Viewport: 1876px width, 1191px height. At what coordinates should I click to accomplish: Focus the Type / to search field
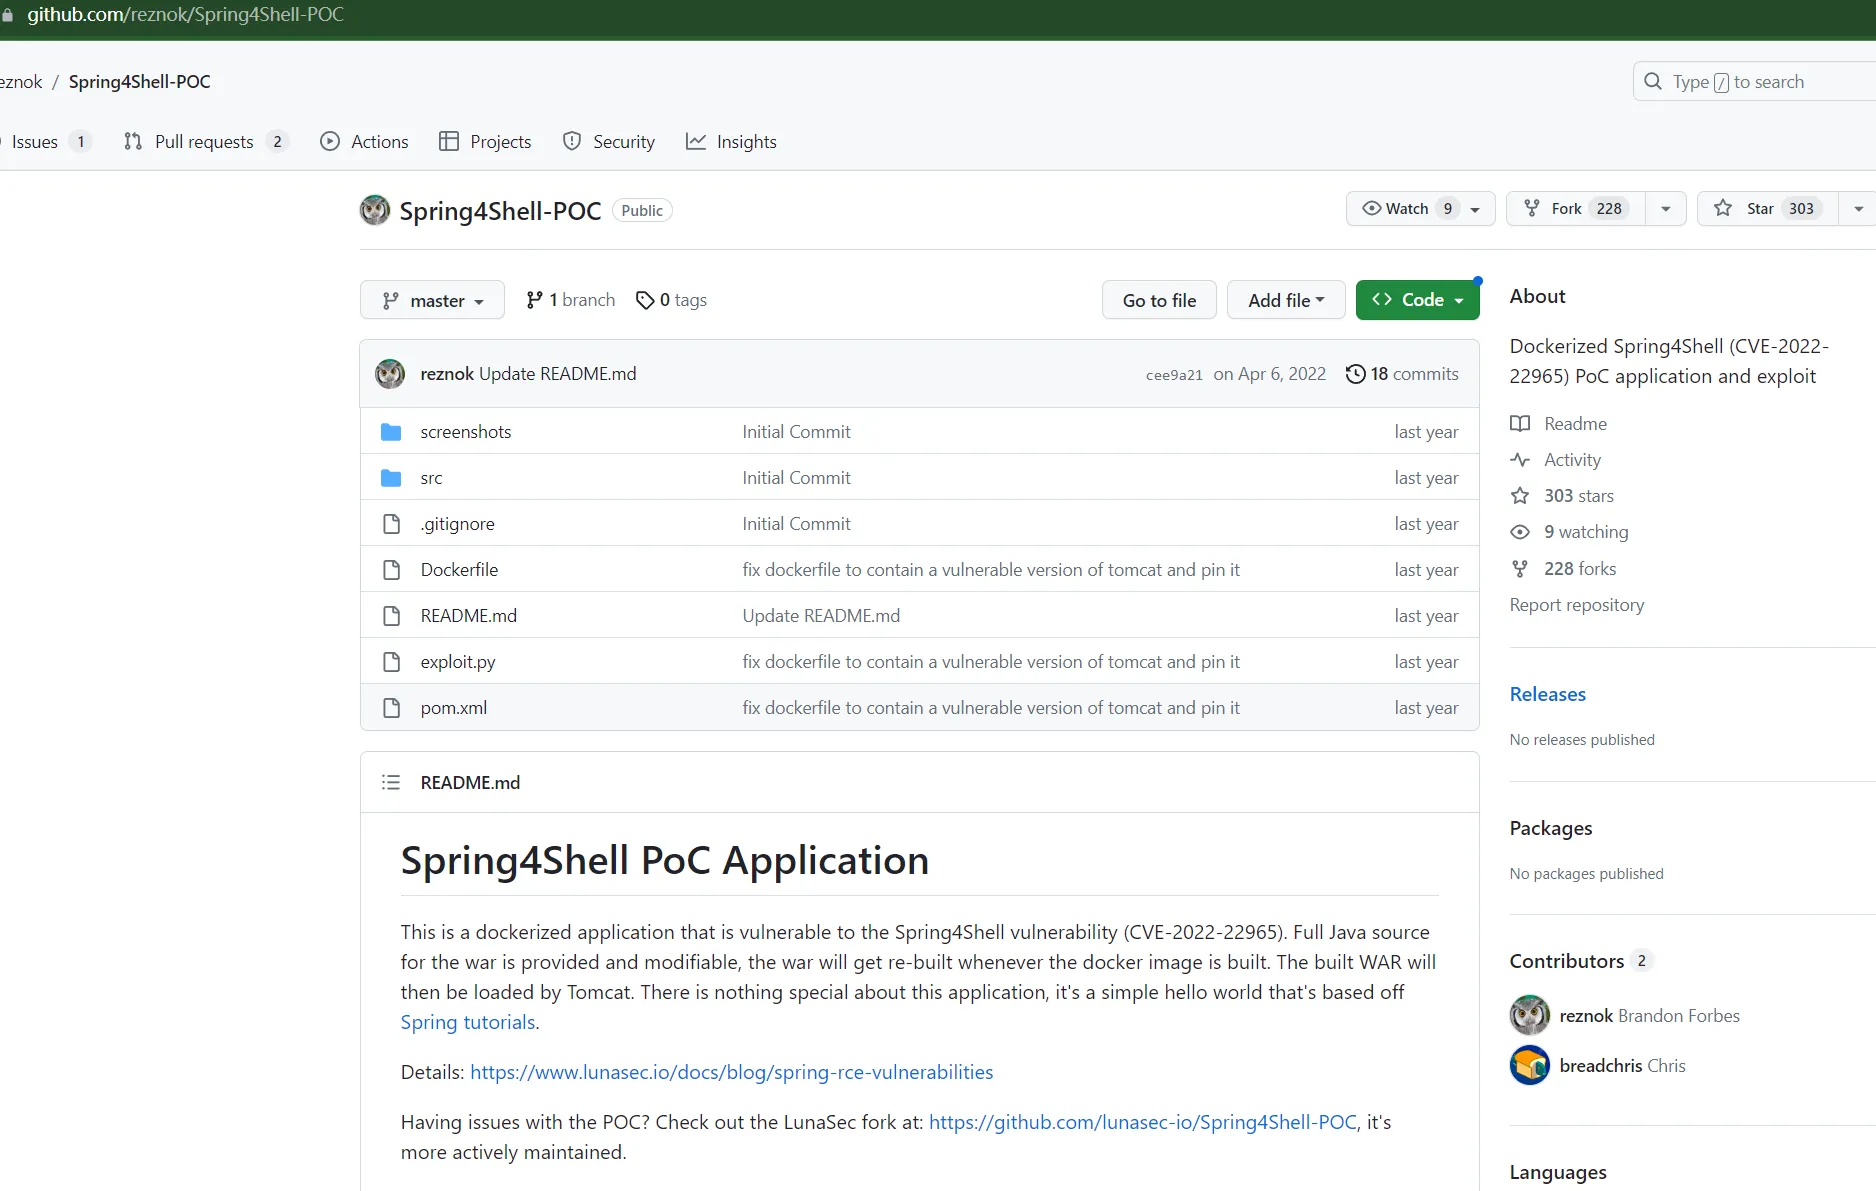click(1760, 82)
